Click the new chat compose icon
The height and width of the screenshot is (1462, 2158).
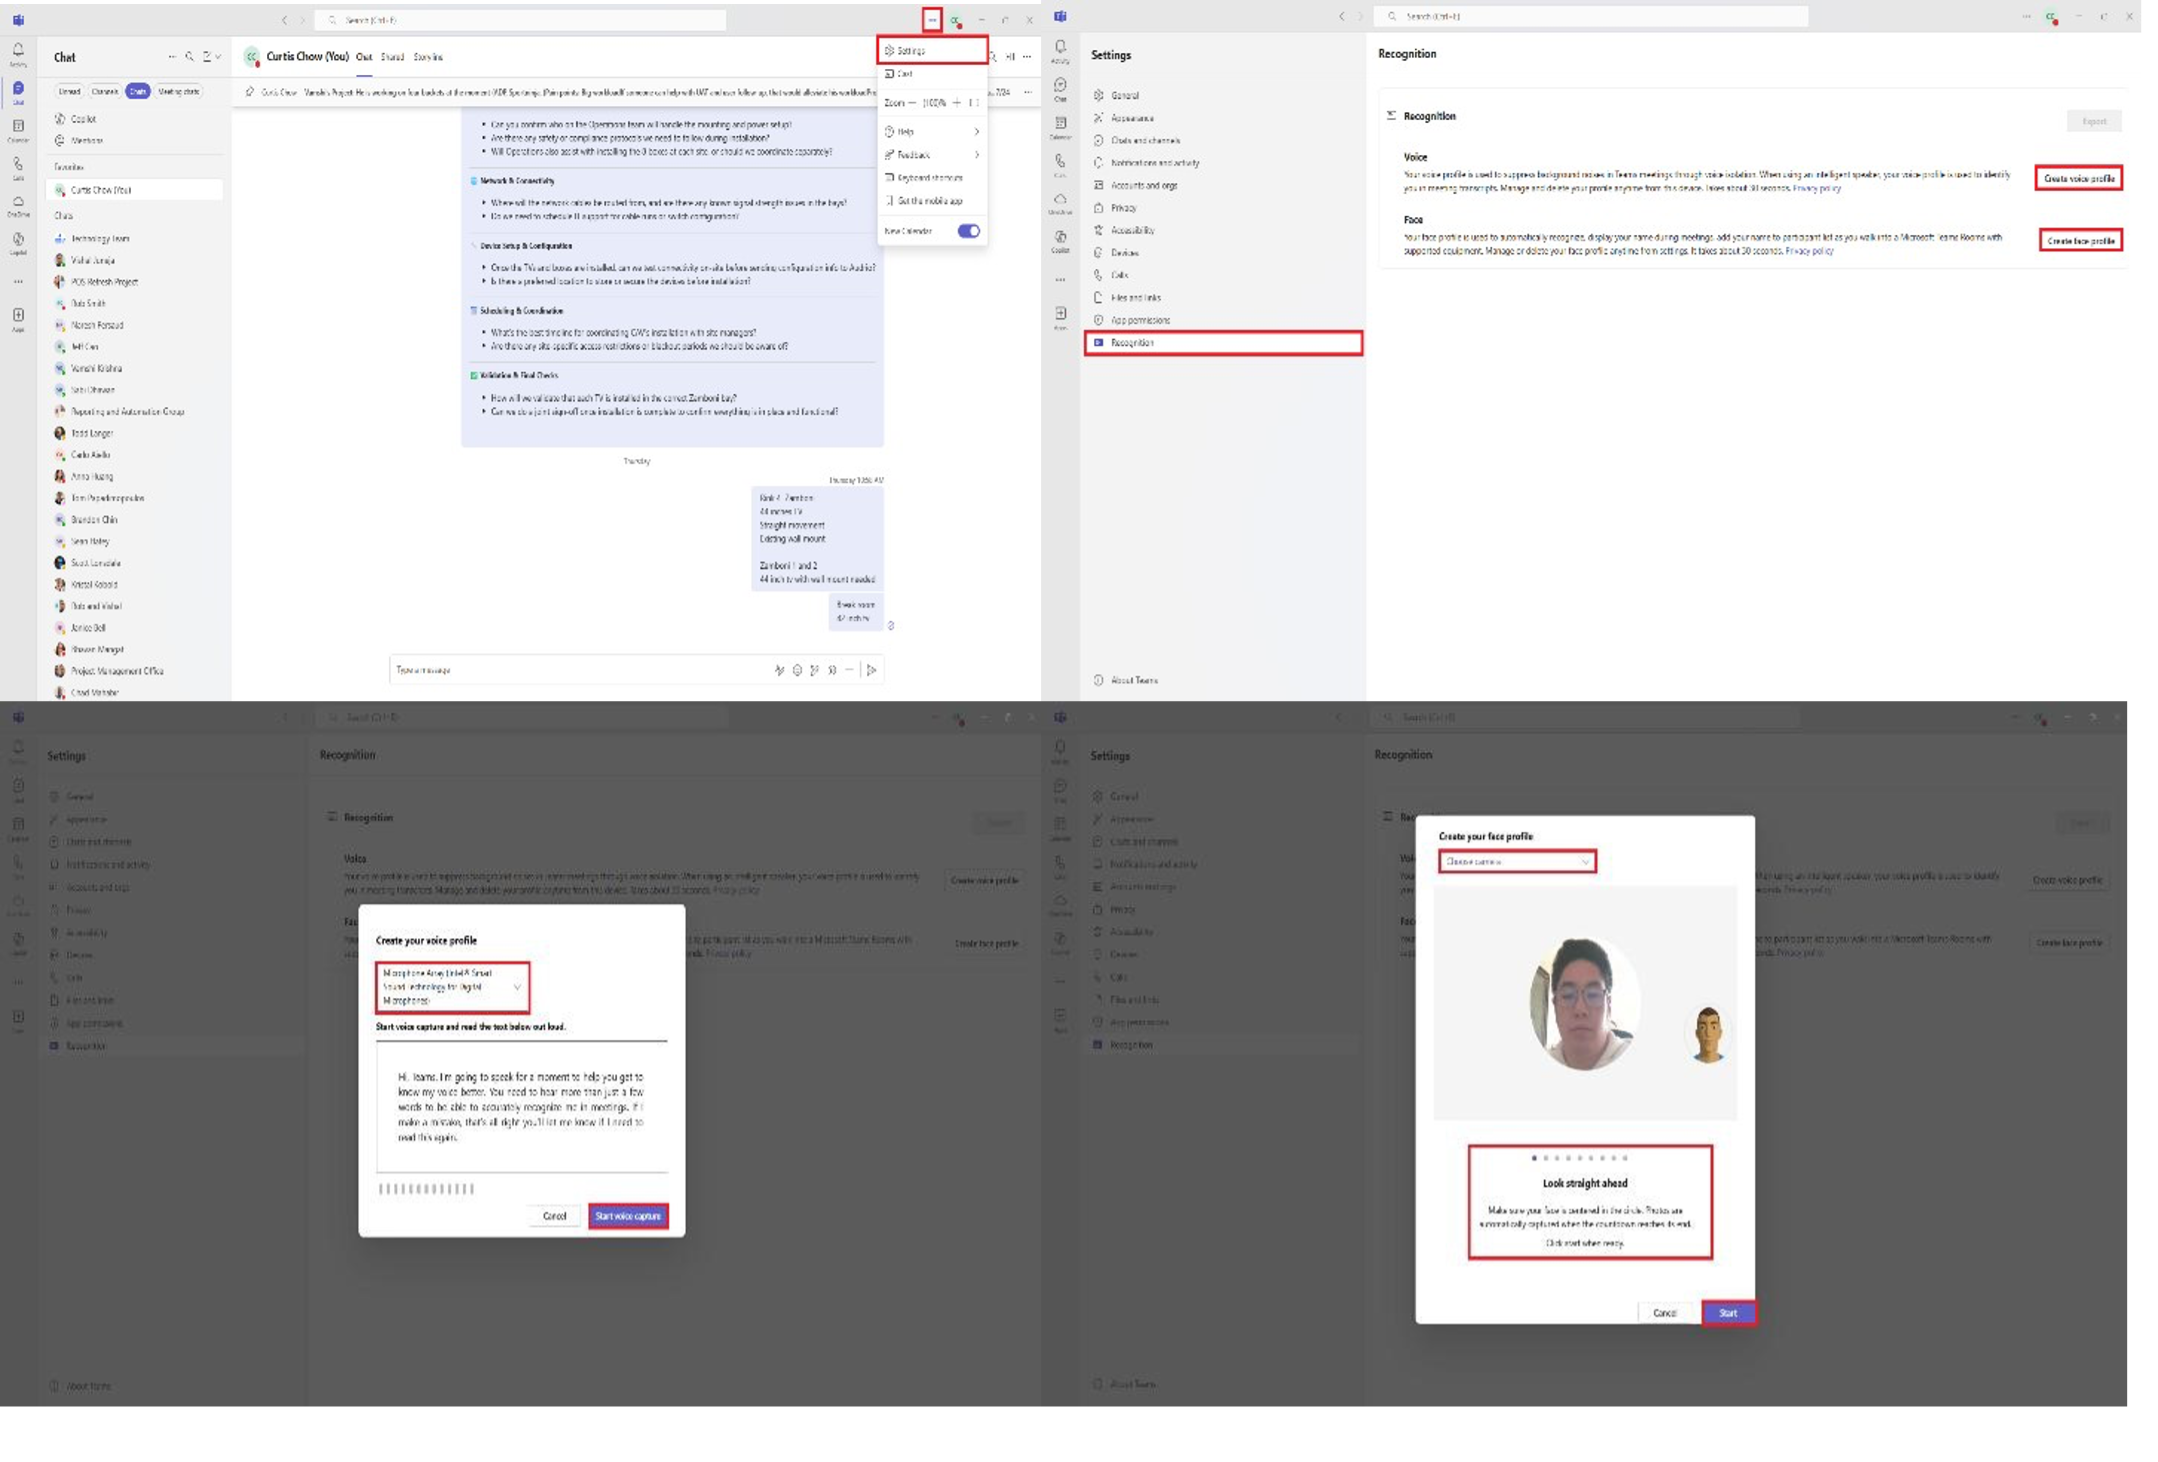click(207, 57)
